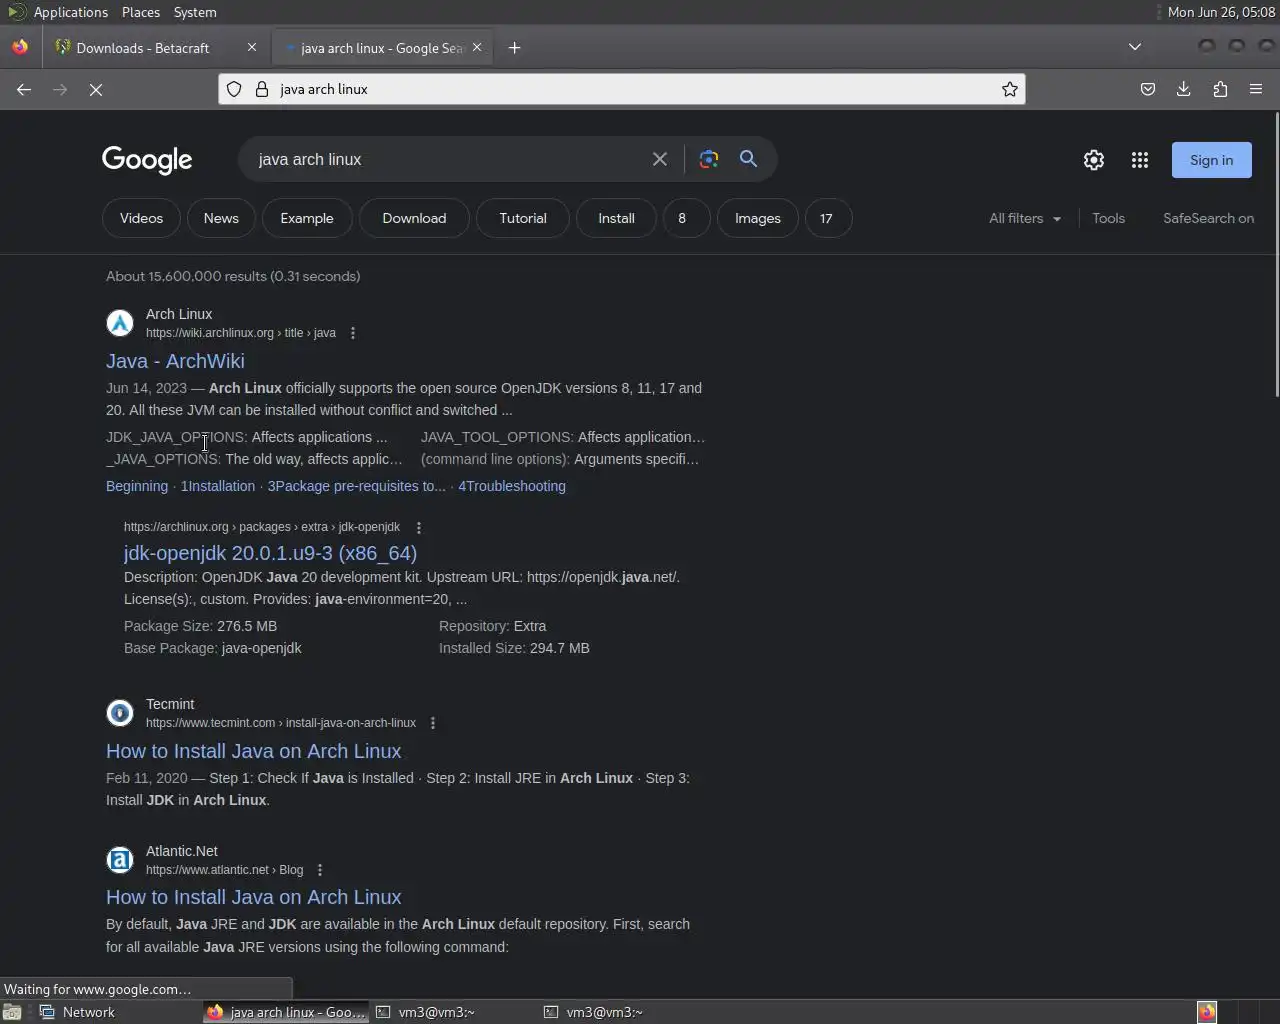Image resolution: width=1280 pixels, height=1024 pixels.
Task: Click the Google logo
Action: pos(147,160)
